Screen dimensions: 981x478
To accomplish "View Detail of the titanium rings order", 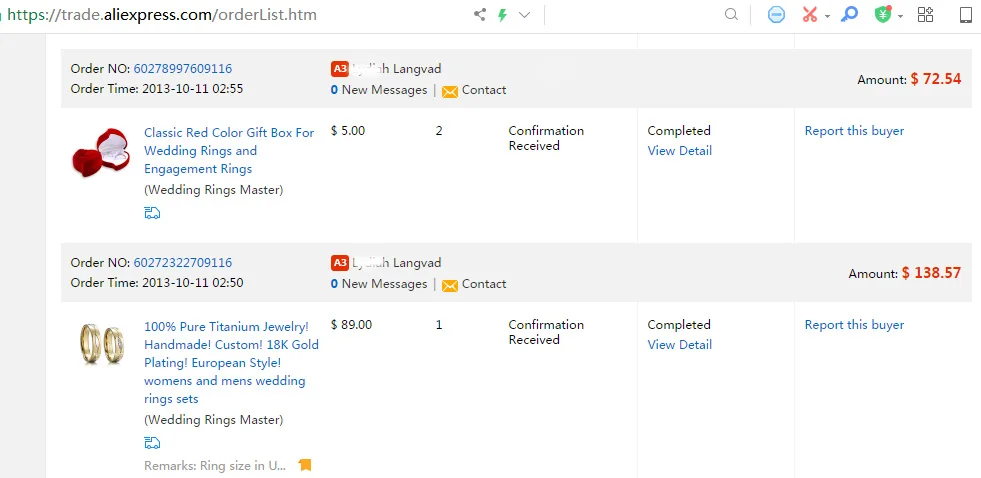I will pyautogui.click(x=679, y=345).
